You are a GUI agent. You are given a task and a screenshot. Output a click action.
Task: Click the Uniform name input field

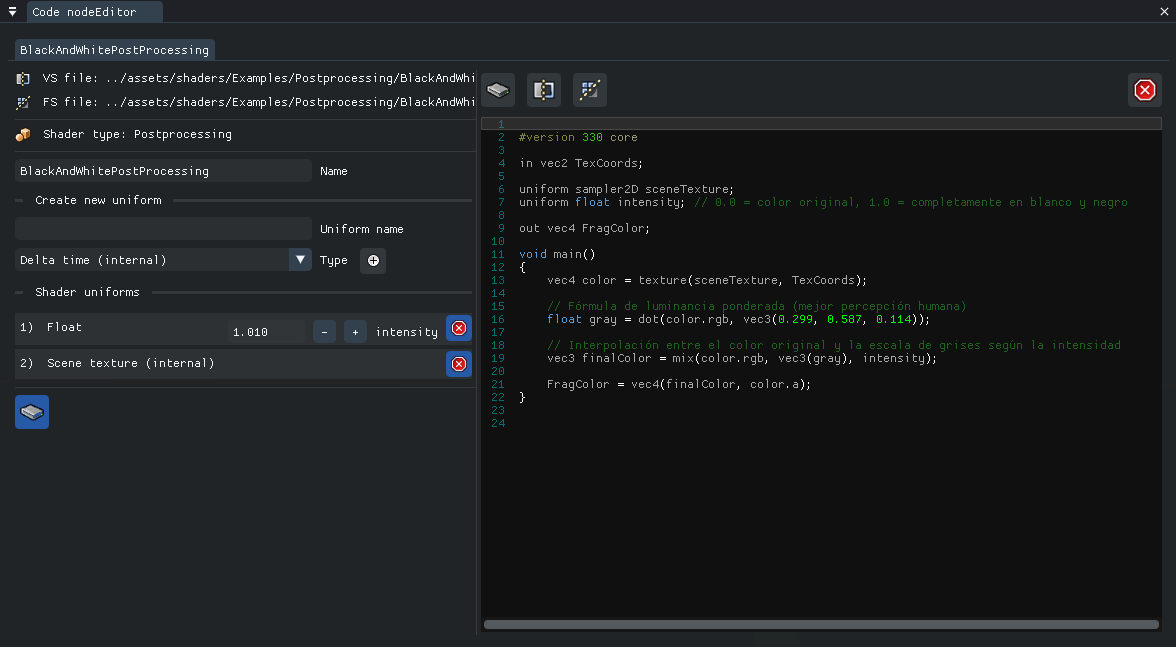pyautogui.click(x=162, y=228)
